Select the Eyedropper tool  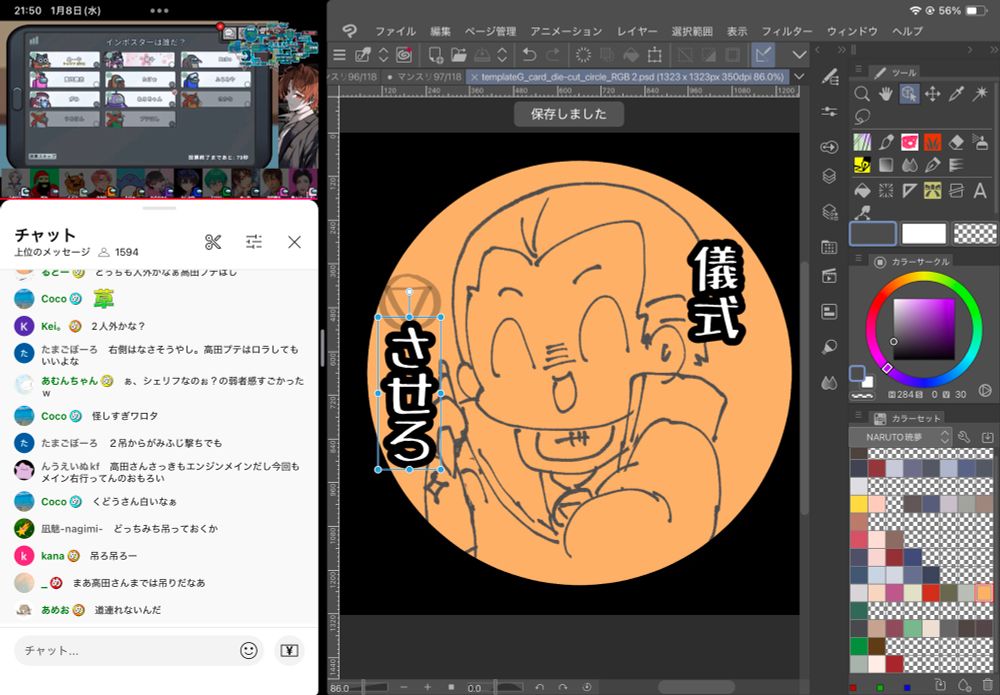[x=956, y=94]
